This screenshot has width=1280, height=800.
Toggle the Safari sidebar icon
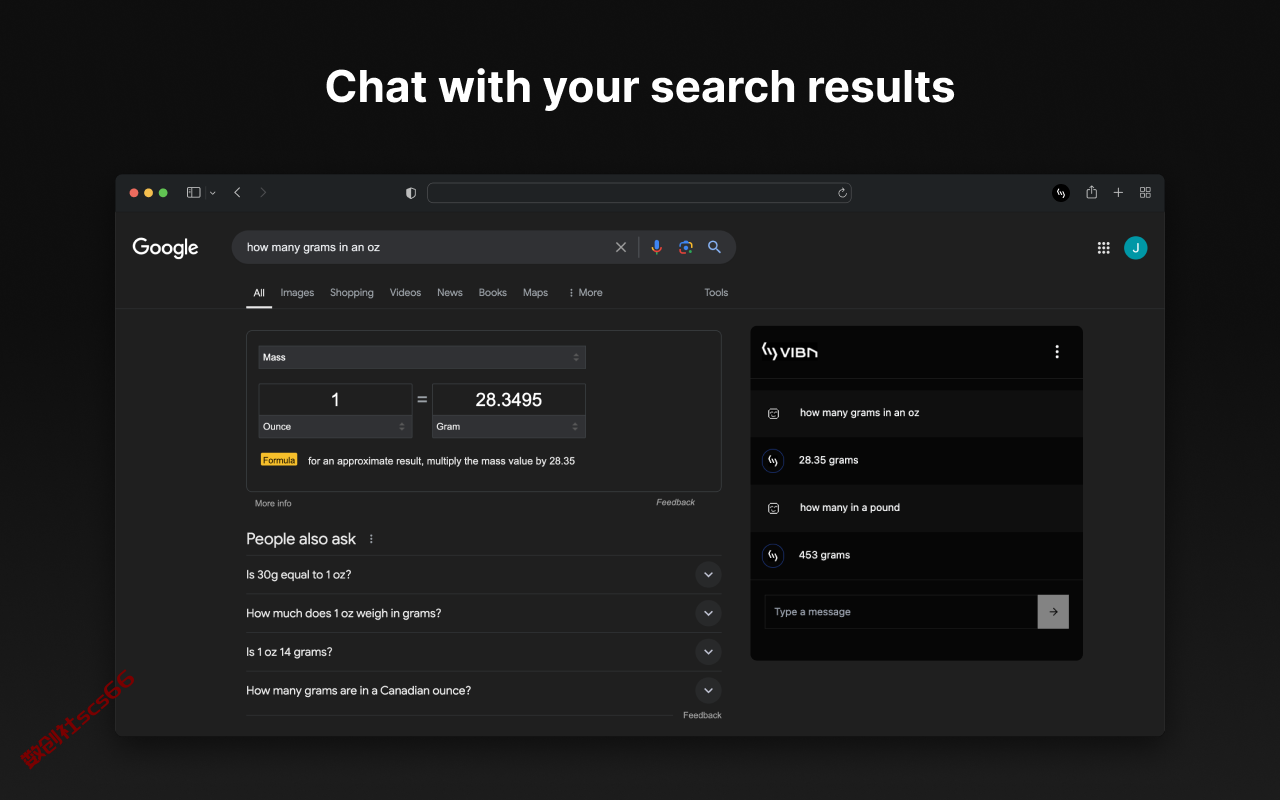[x=194, y=193]
